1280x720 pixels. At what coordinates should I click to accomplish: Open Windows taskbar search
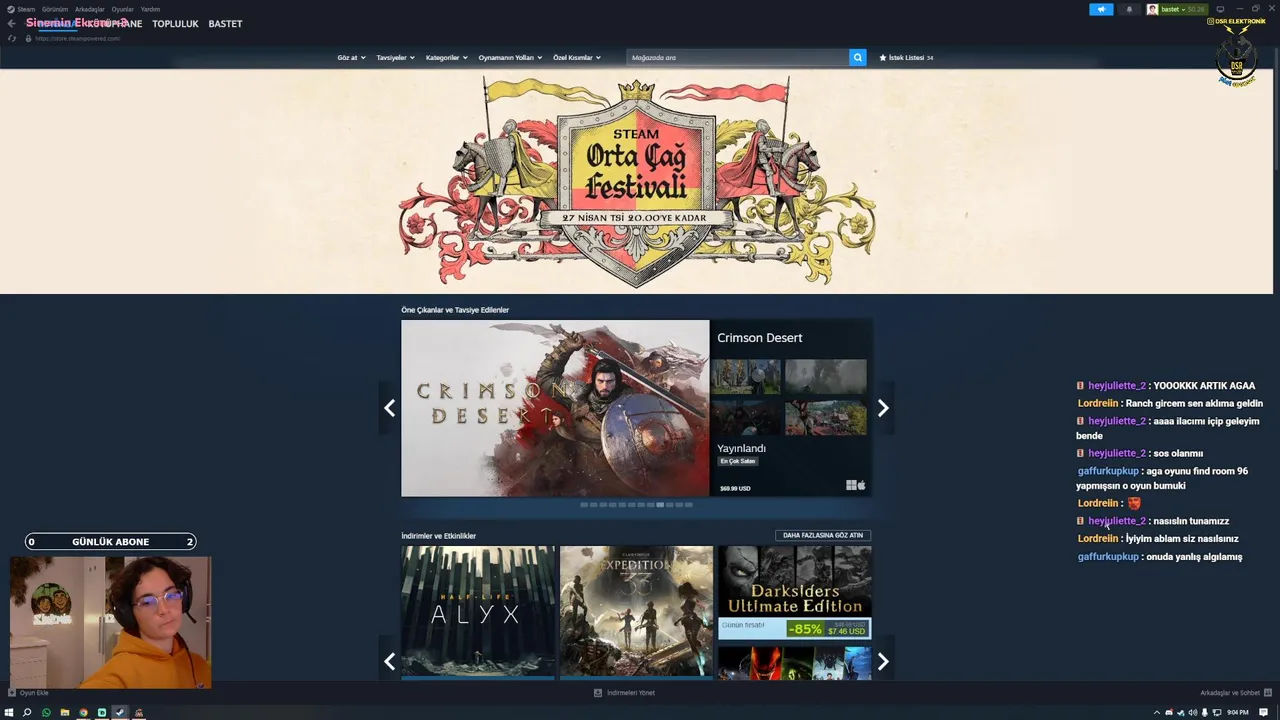point(27,713)
